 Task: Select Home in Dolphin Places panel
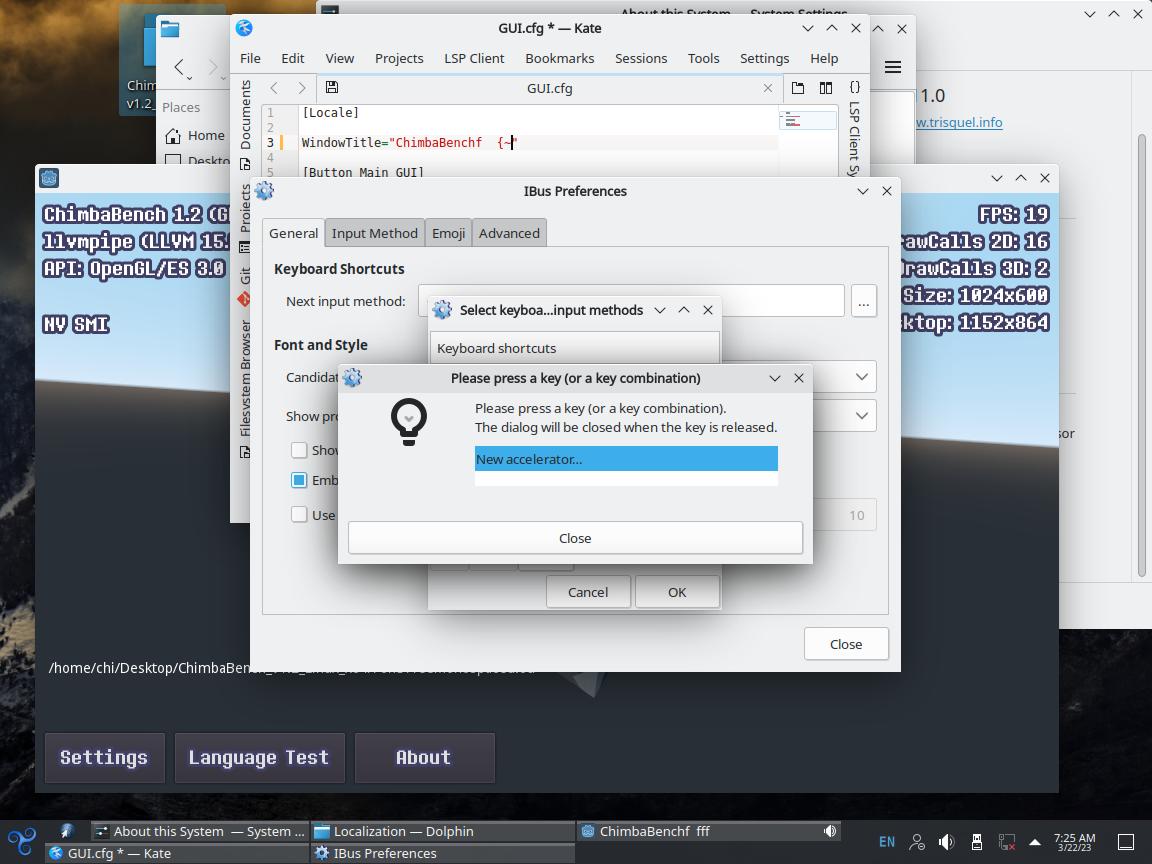pyautogui.click(x=196, y=135)
